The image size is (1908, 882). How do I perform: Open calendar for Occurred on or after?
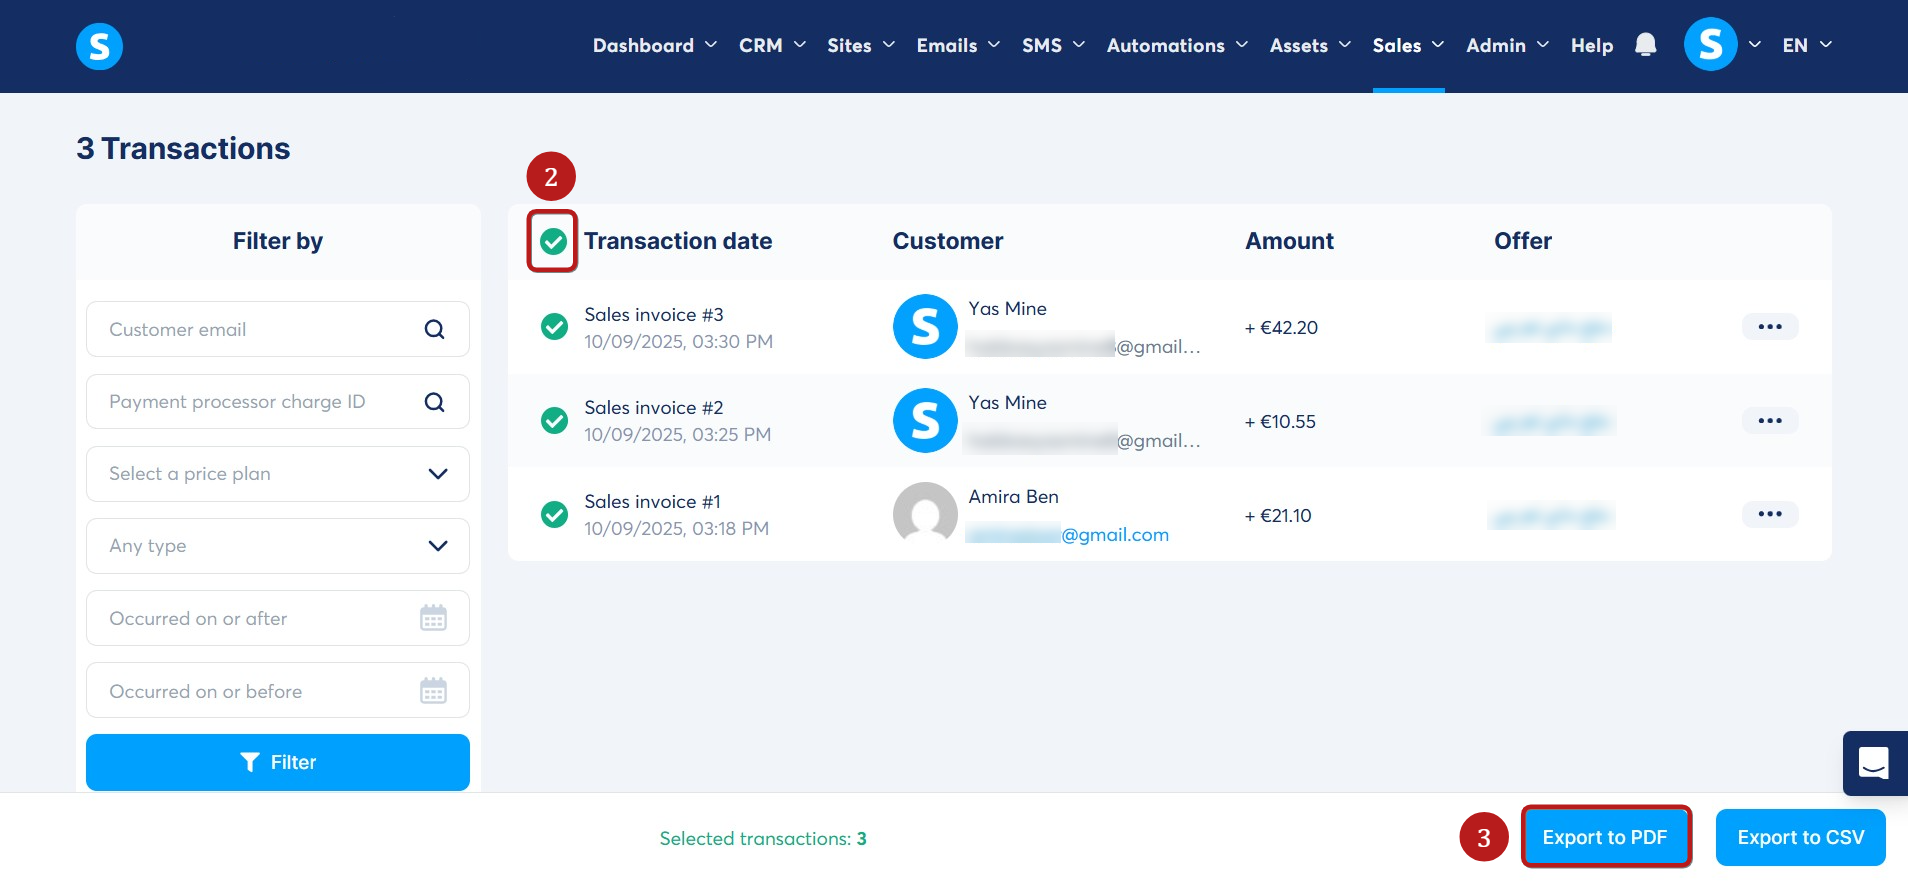pos(433,618)
